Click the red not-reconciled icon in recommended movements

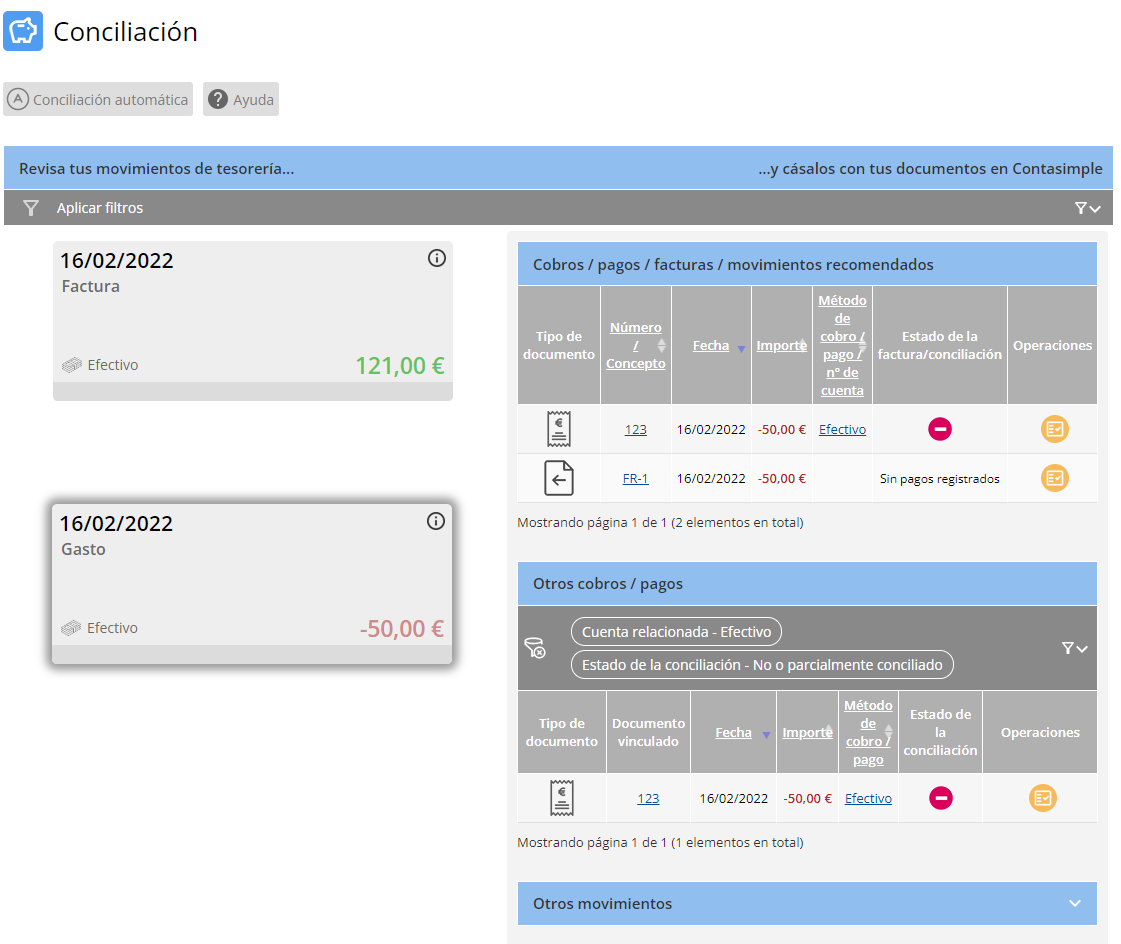pos(939,429)
